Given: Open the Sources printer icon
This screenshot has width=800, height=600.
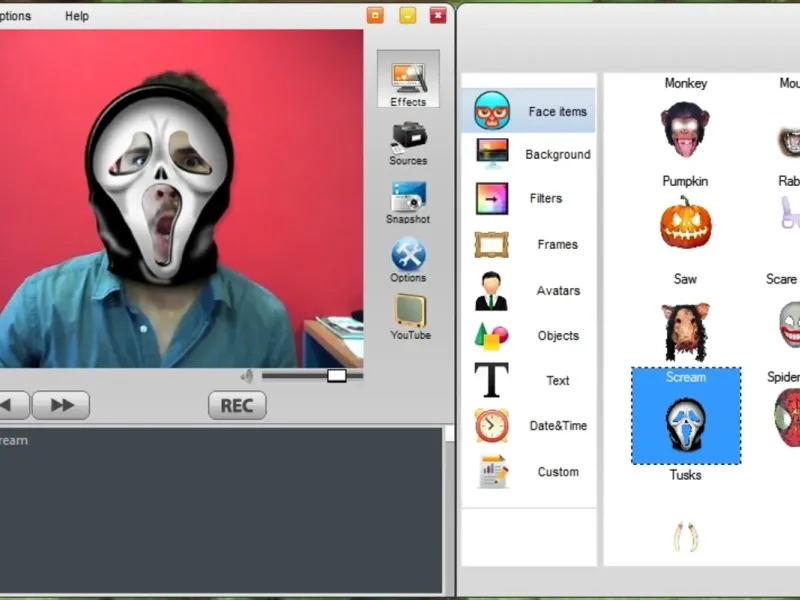Looking at the screenshot, I should (408, 143).
